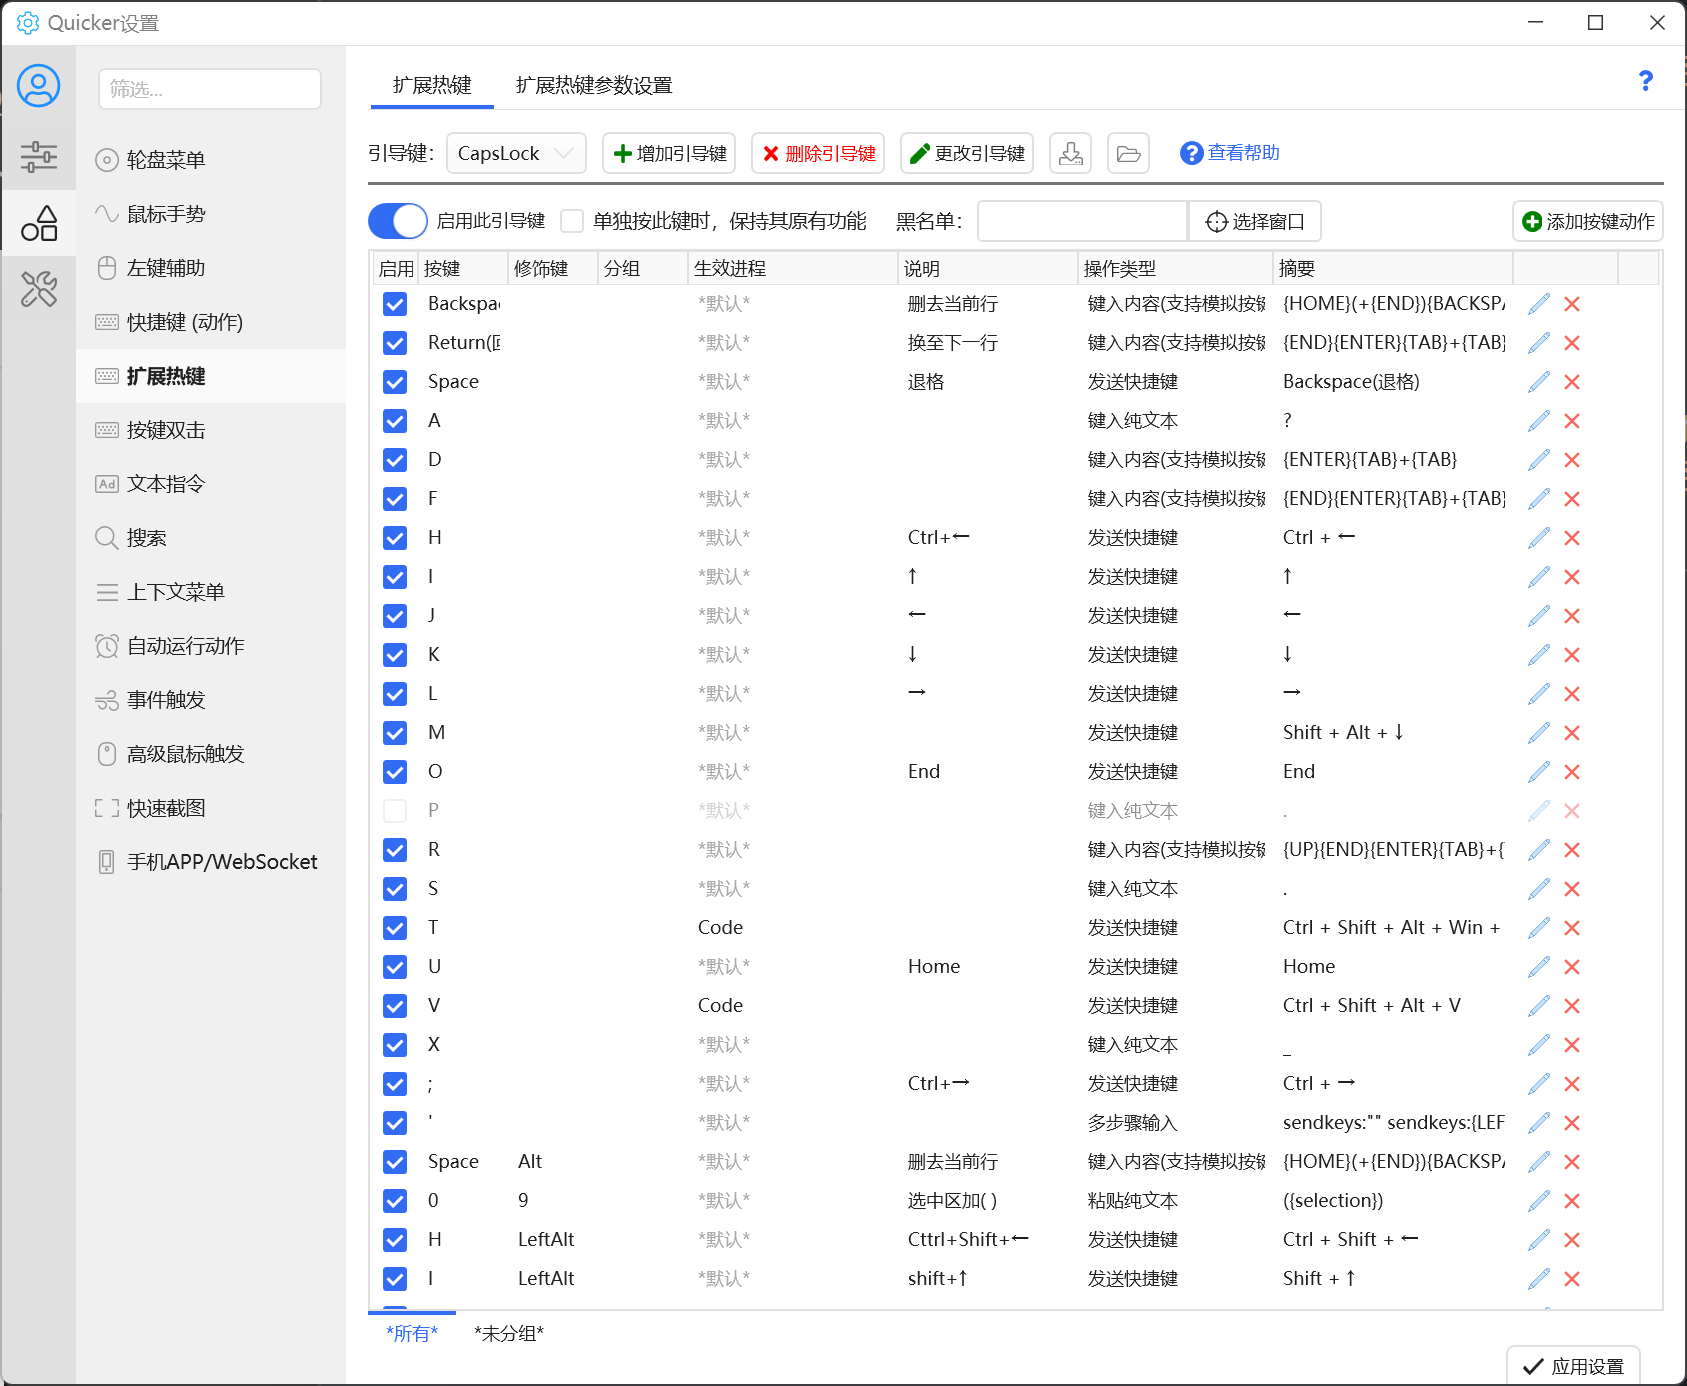This screenshot has width=1687, height=1386.
Task: Open 鼠标手势 in the settings list
Action: click(x=211, y=214)
